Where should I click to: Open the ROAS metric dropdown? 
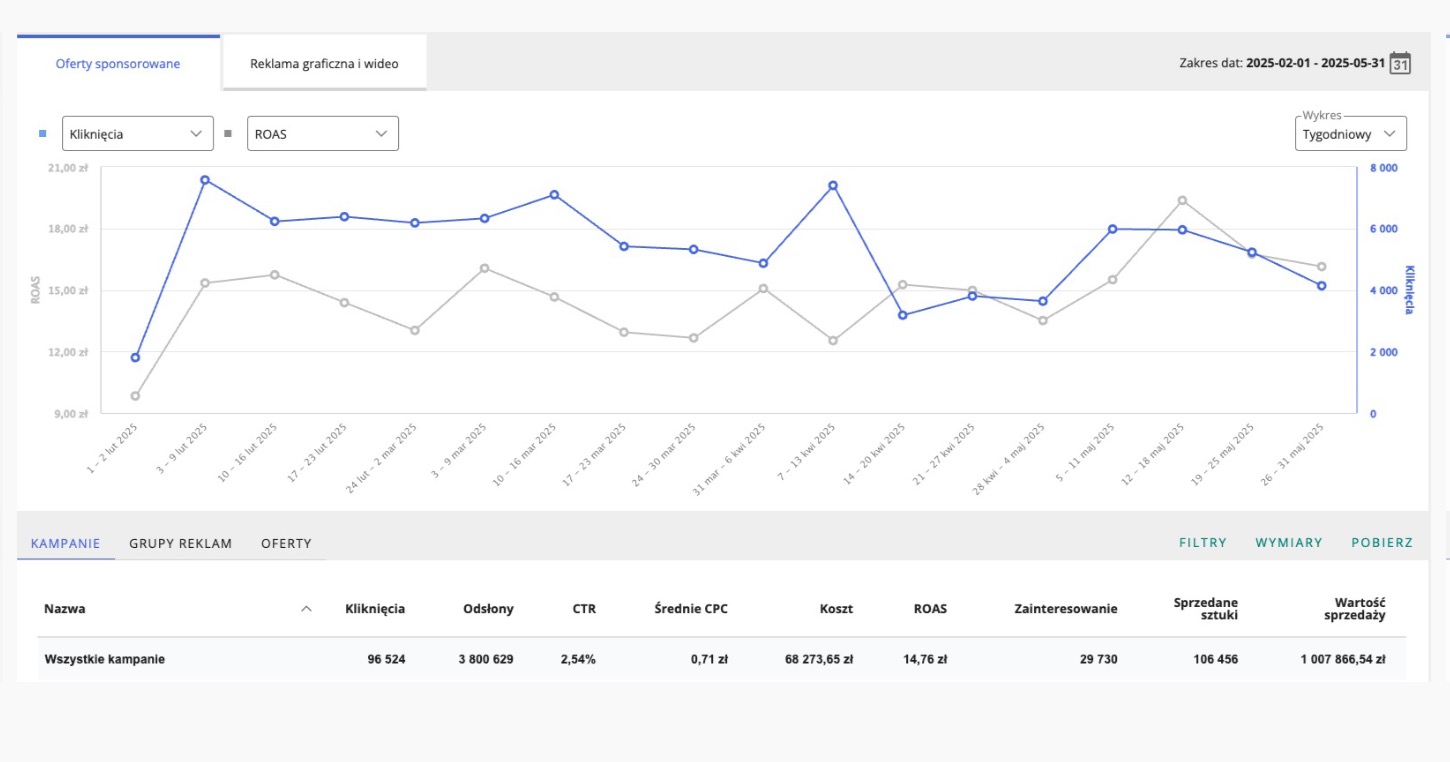click(x=322, y=133)
